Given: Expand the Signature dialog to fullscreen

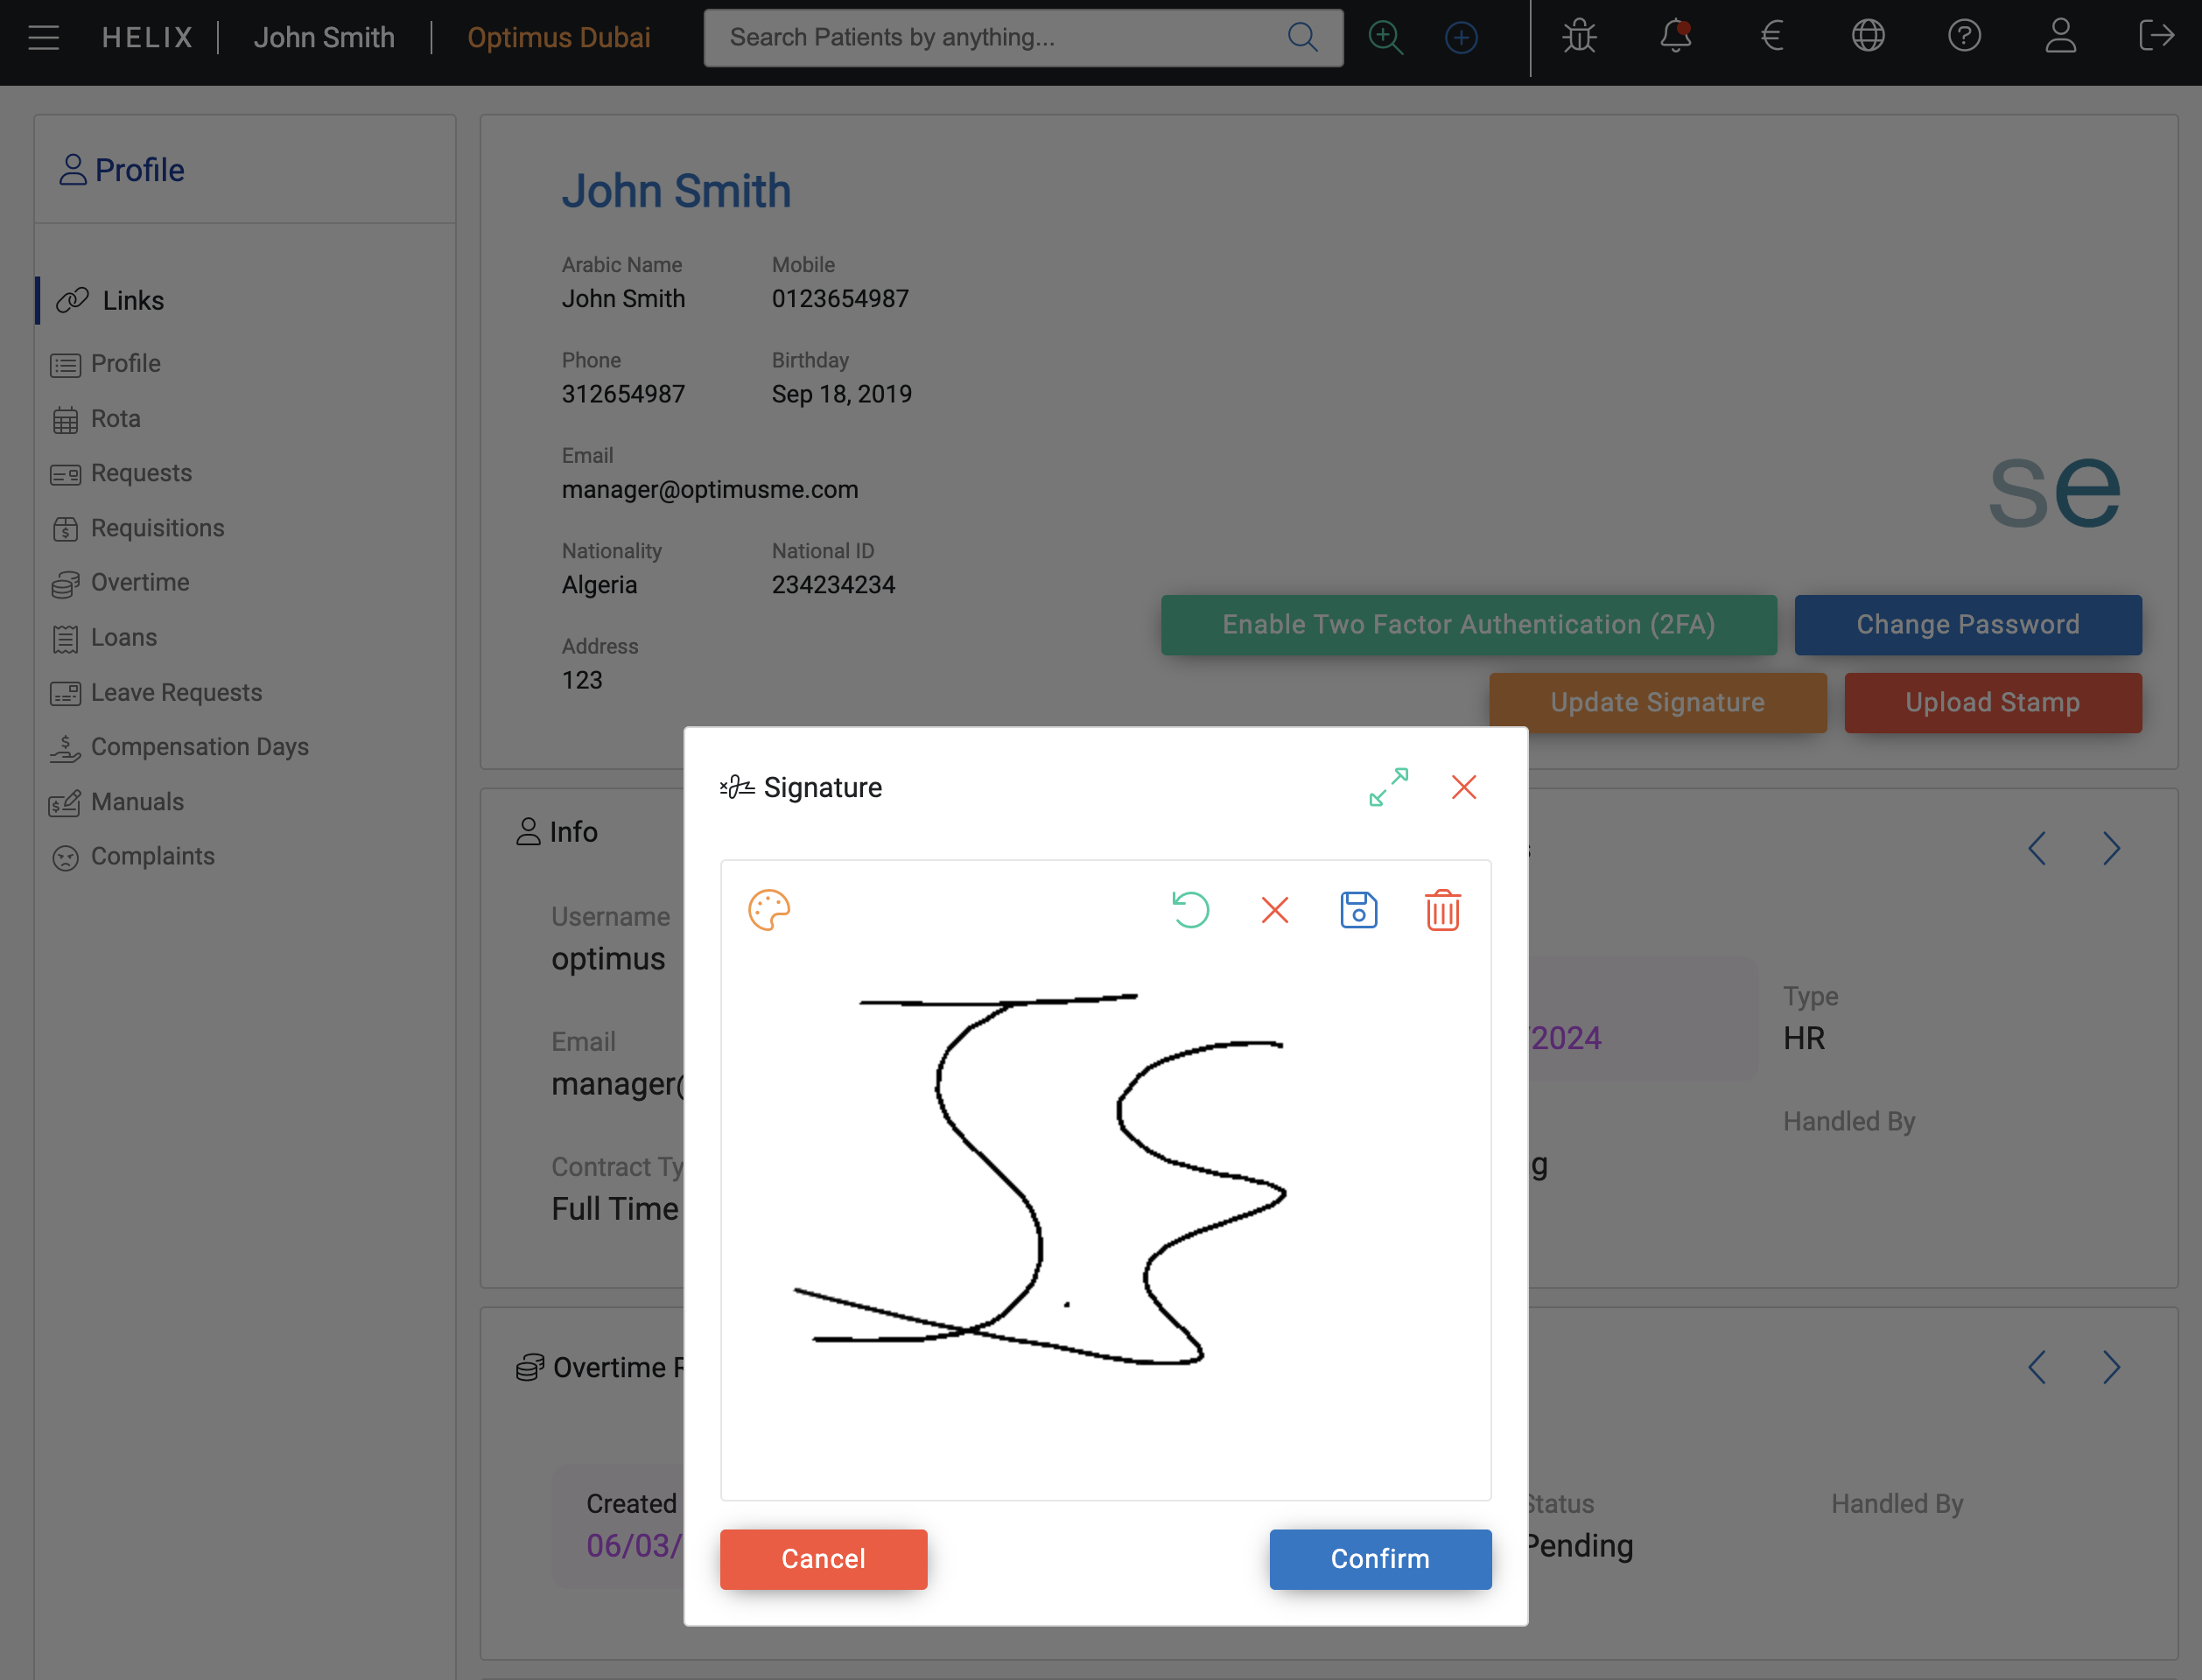Looking at the screenshot, I should coord(1388,787).
